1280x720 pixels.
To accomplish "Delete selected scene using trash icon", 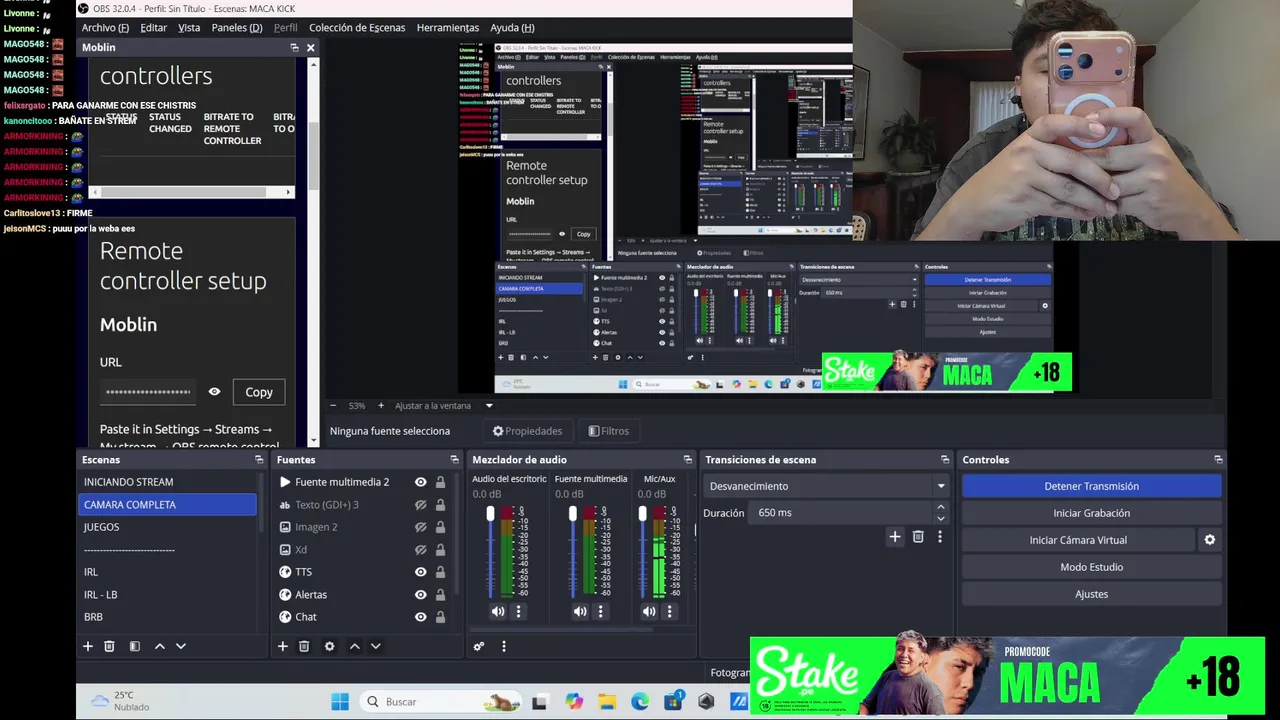I will (x=110, y=646).
